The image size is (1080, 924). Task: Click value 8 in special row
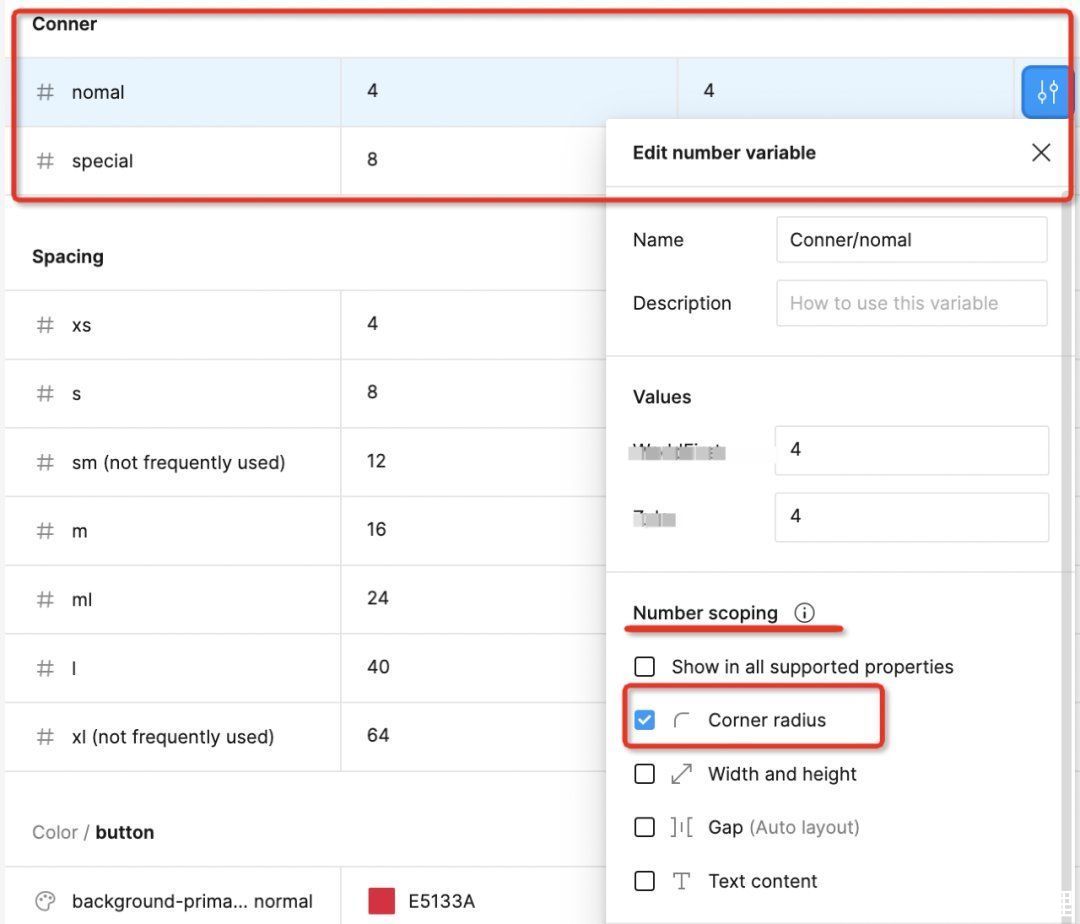372,160
